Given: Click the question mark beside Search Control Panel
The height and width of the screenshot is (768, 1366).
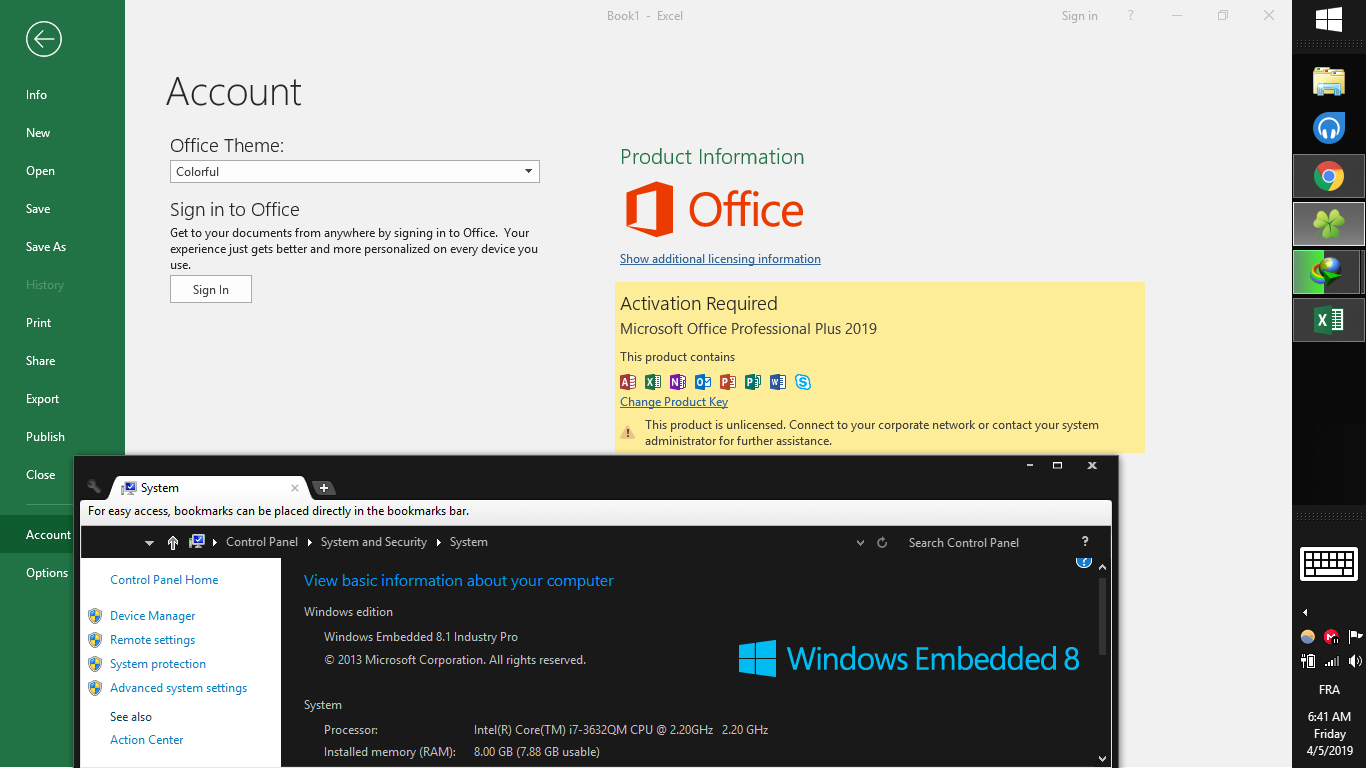Looking at the screenshot, I should coord(1085,541).
